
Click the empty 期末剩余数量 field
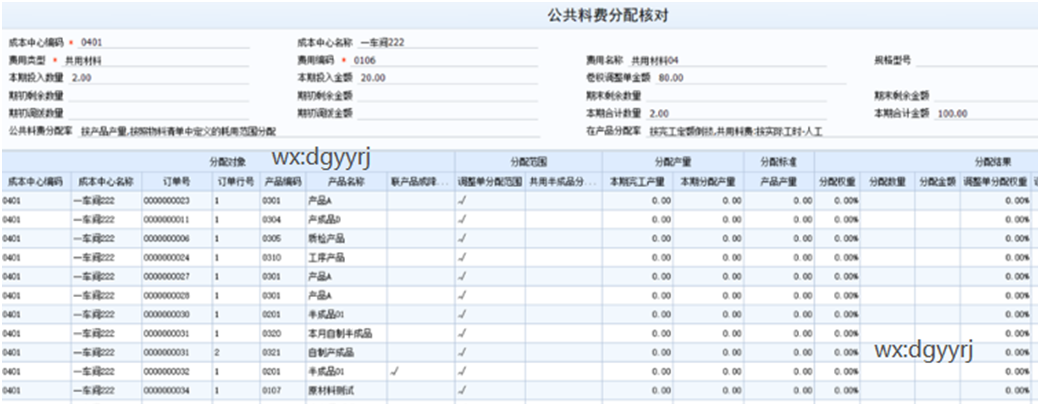click(736, 96)
